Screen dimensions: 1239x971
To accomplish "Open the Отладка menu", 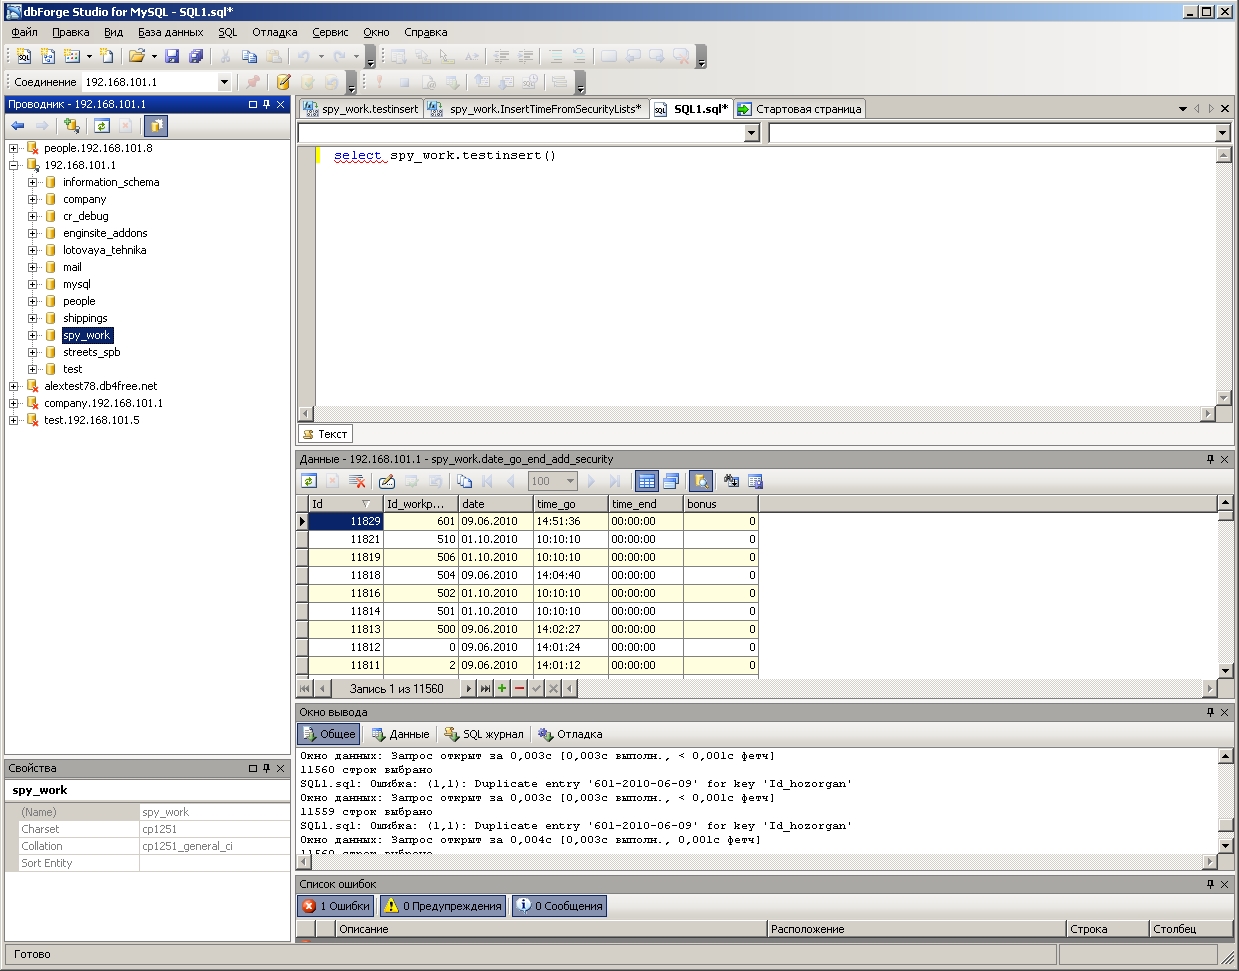I will (274, 32).
